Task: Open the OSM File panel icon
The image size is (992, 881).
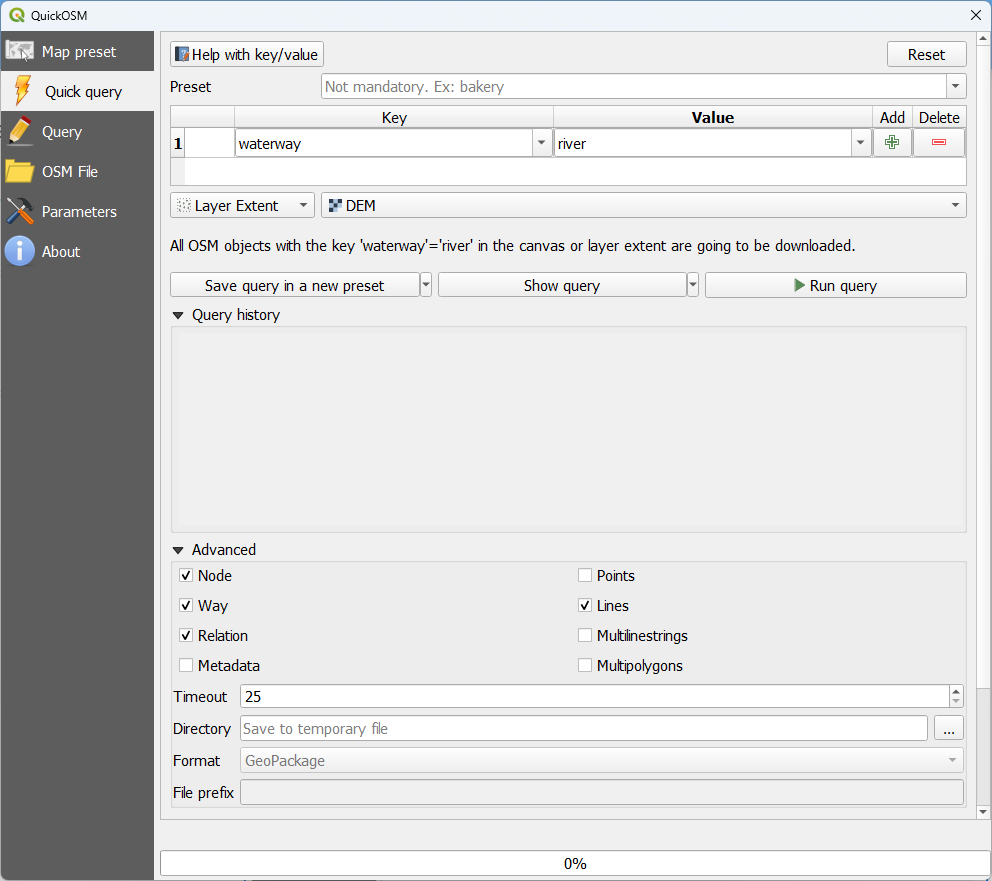Action: click(x=17, y=171)
